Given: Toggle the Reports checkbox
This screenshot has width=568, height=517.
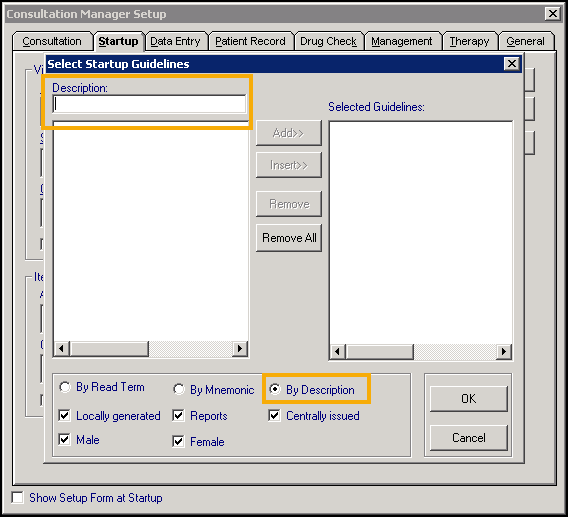Looking at the screenshot, I should click(178, 416).
